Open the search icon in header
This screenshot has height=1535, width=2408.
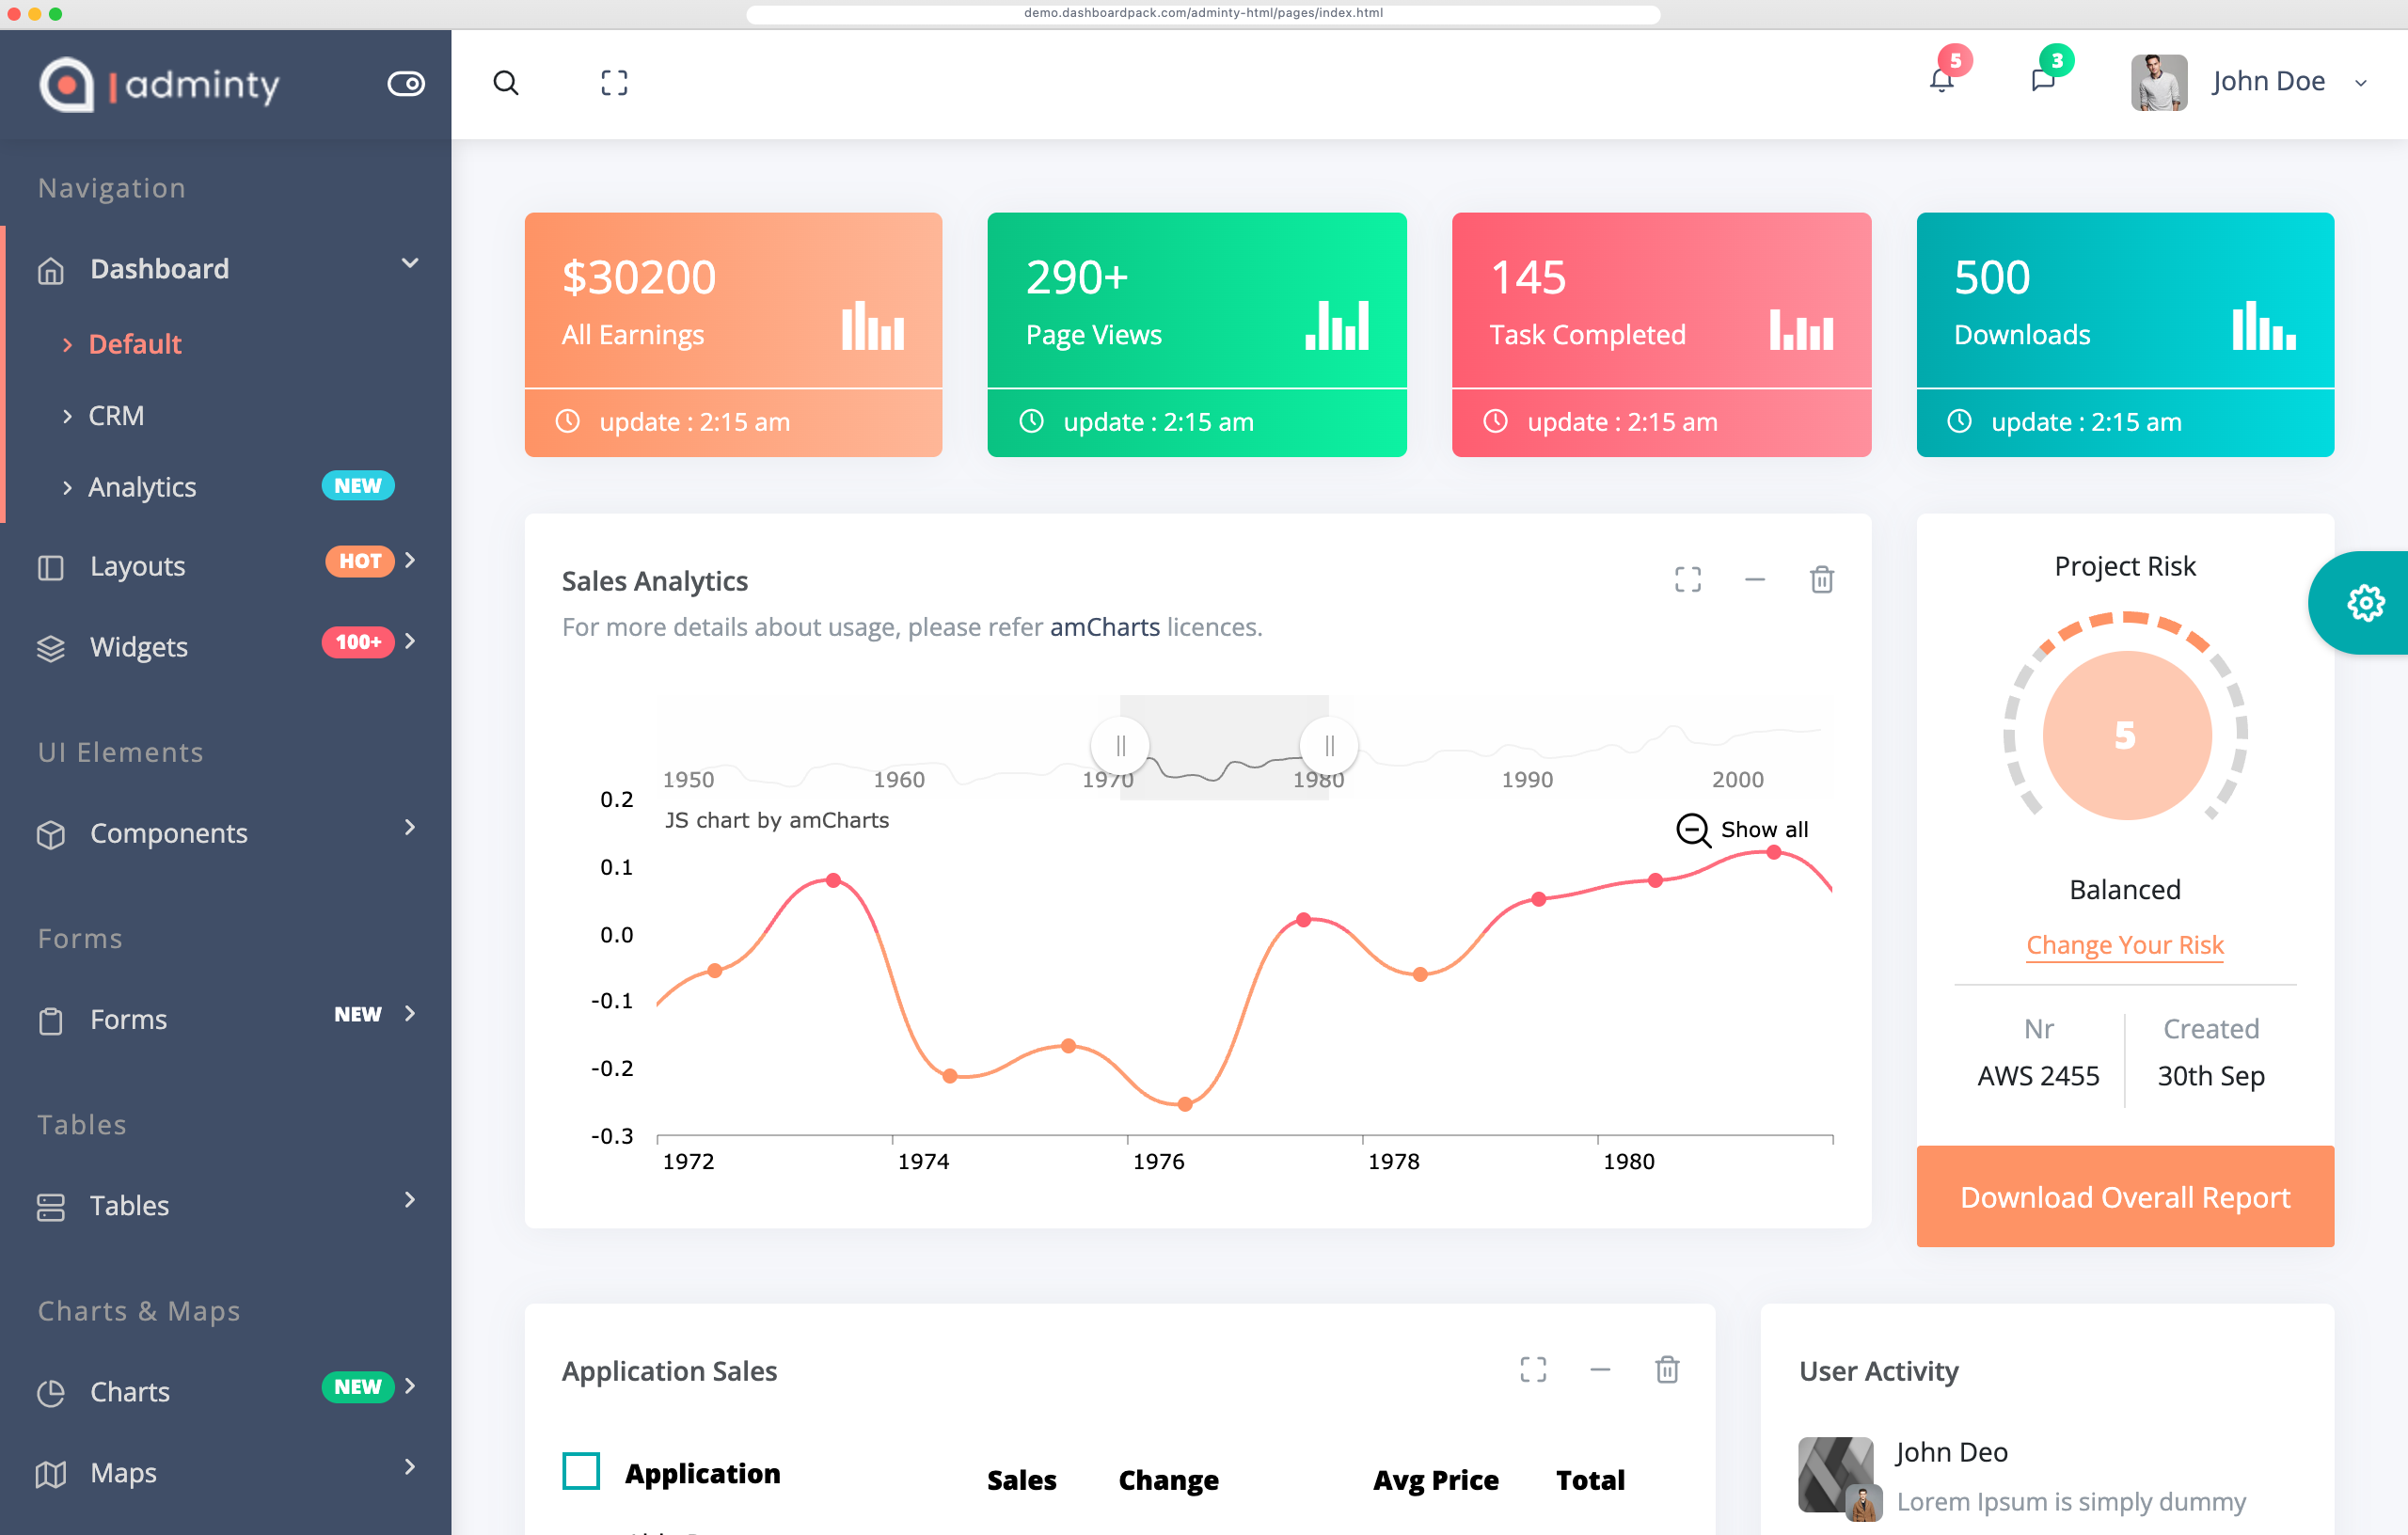pyautogui.click(x=506, y=83)
